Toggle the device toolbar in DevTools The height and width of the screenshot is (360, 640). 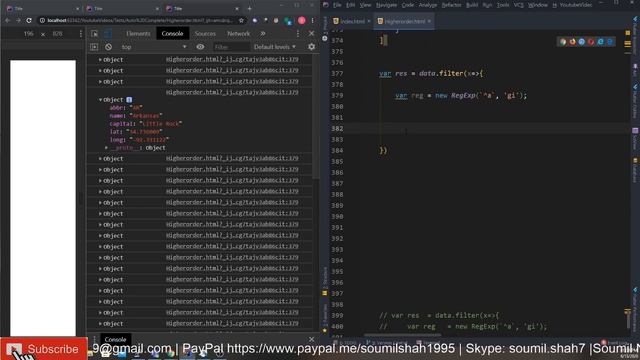click(x=107, y=34)
